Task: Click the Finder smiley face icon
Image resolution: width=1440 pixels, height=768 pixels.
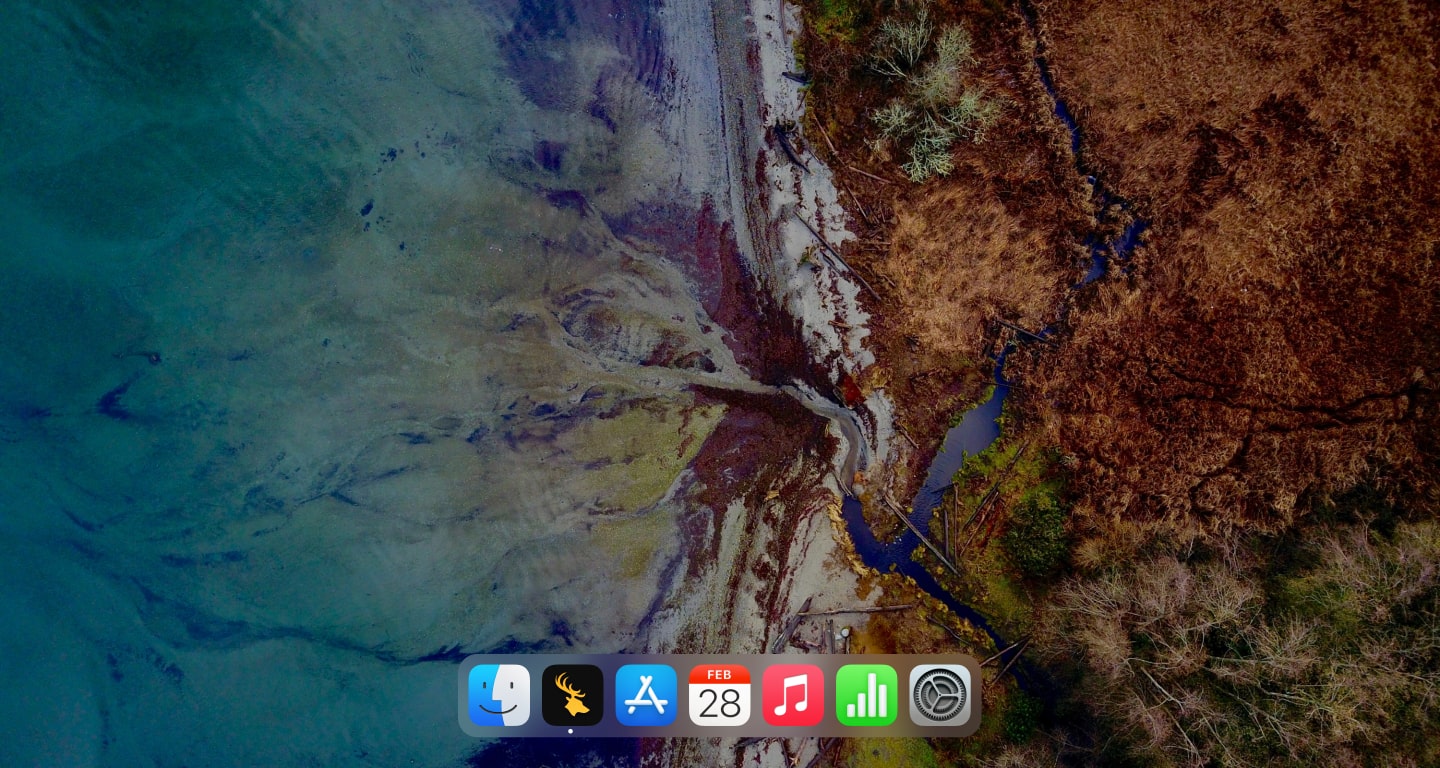Action: [498, 694]
